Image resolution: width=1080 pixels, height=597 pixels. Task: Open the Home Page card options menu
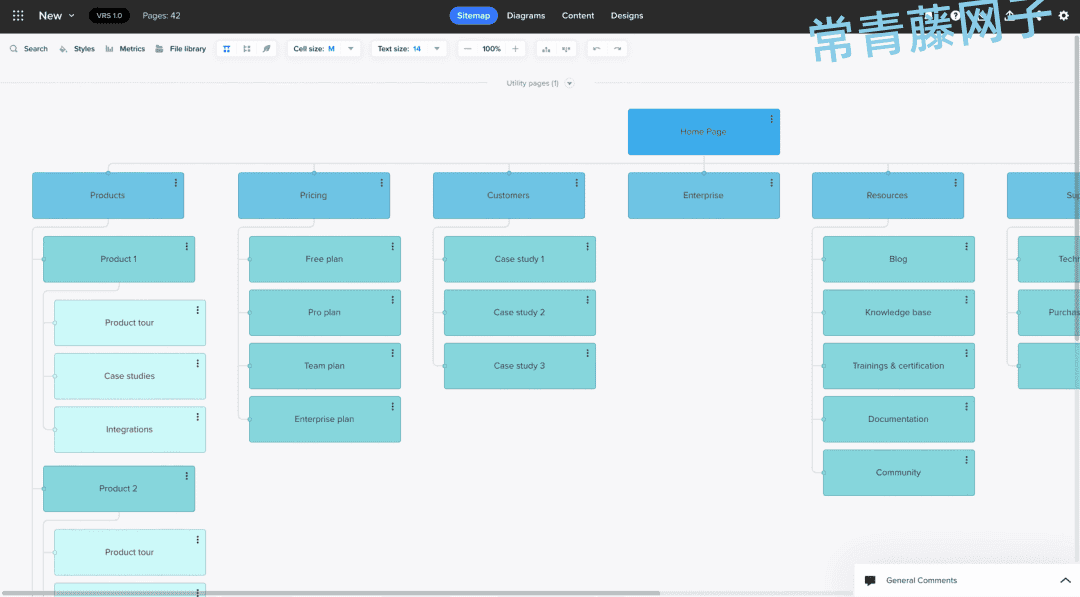click(771, 119)
